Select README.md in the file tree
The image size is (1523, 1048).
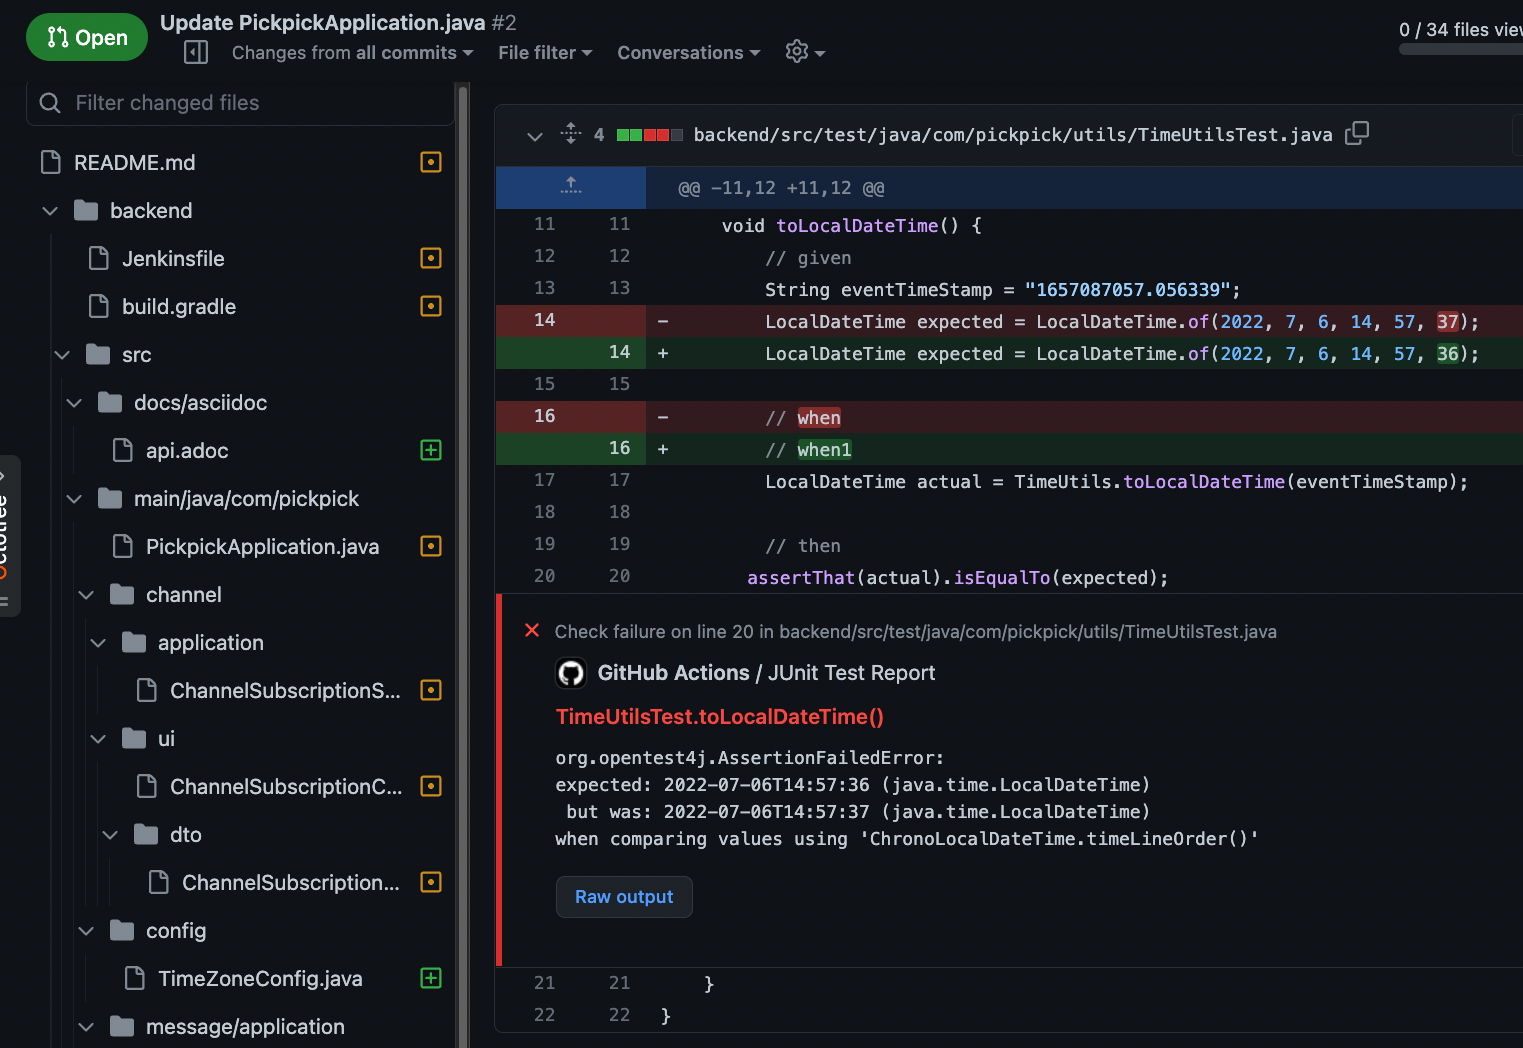tap(134, 162)
